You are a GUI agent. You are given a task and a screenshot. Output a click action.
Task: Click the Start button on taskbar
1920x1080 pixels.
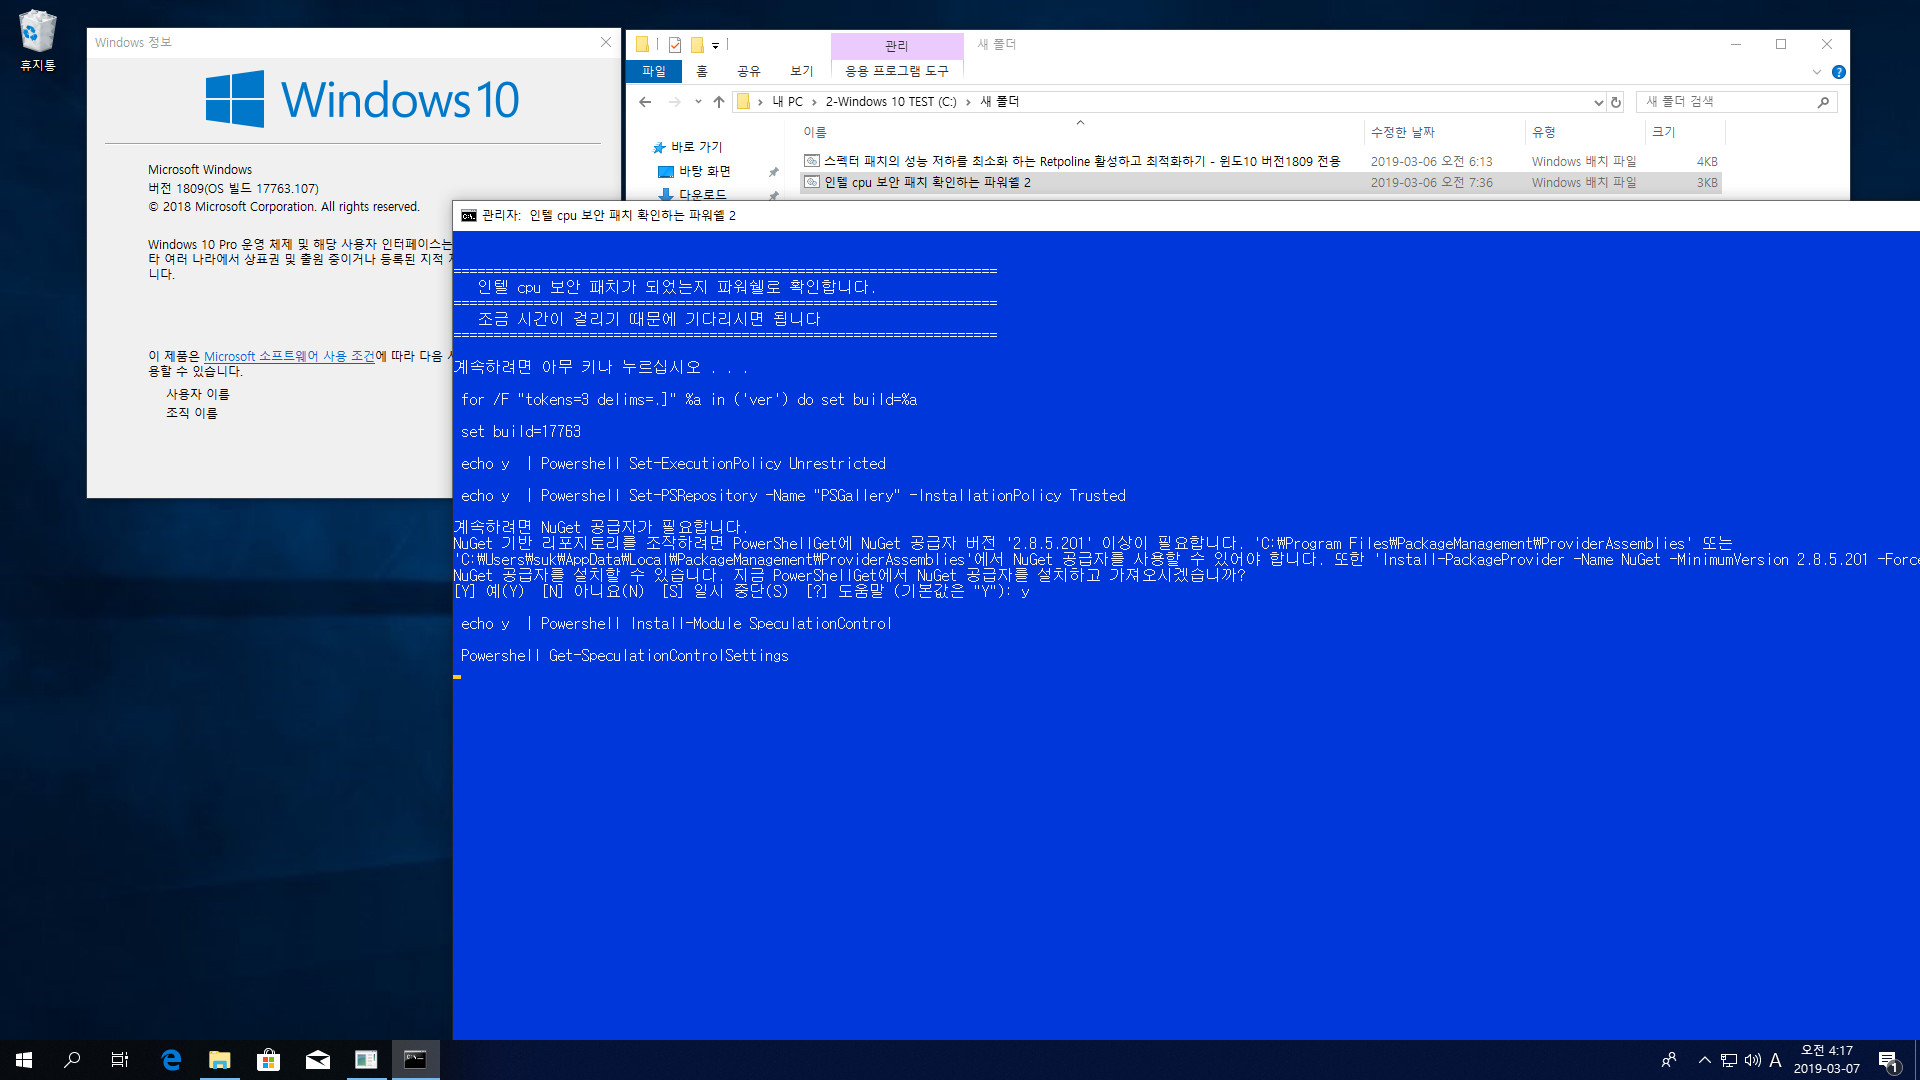pos(24,1060)
